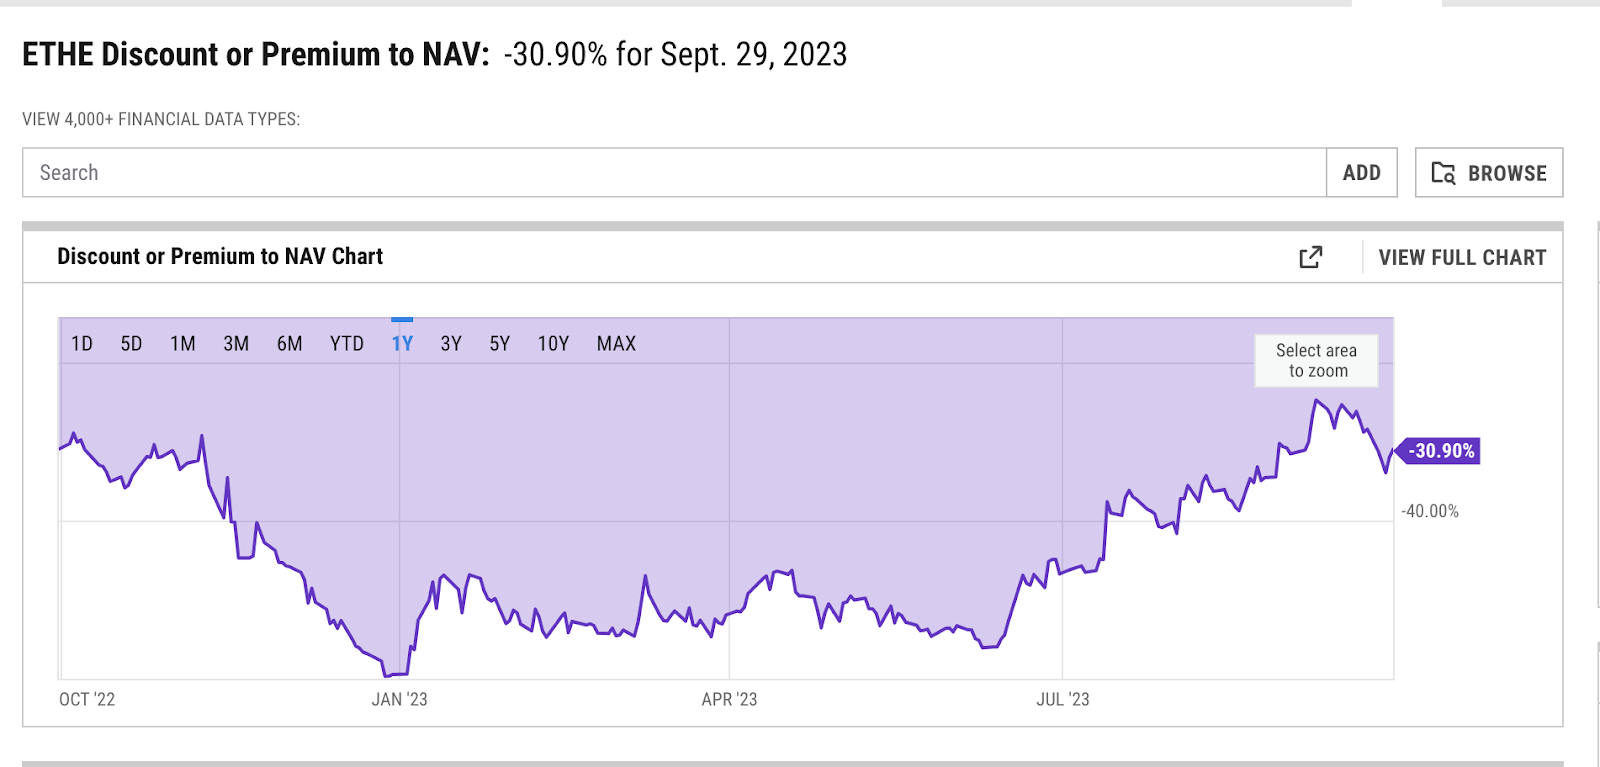
Task: Open chart in new window icon
Action: 1310,257
